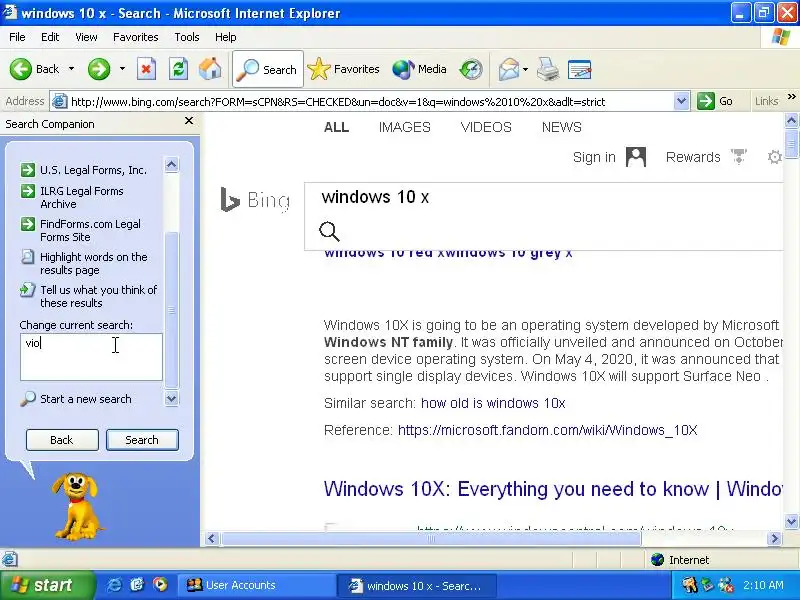Click windows 10 x taskbar button
Viewport: 800px width, 600px height.
tap(417, 585)
